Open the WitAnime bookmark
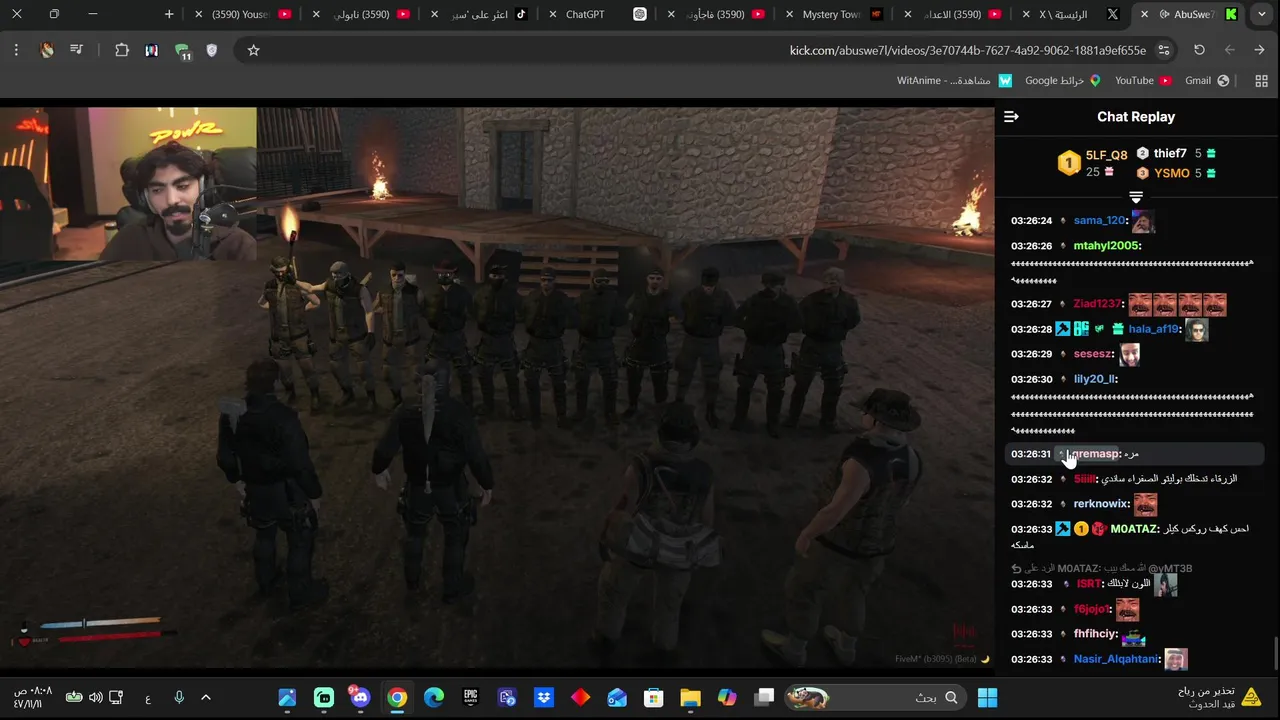1280x720 pixels. pyautogui.click(x=954, y=81)
